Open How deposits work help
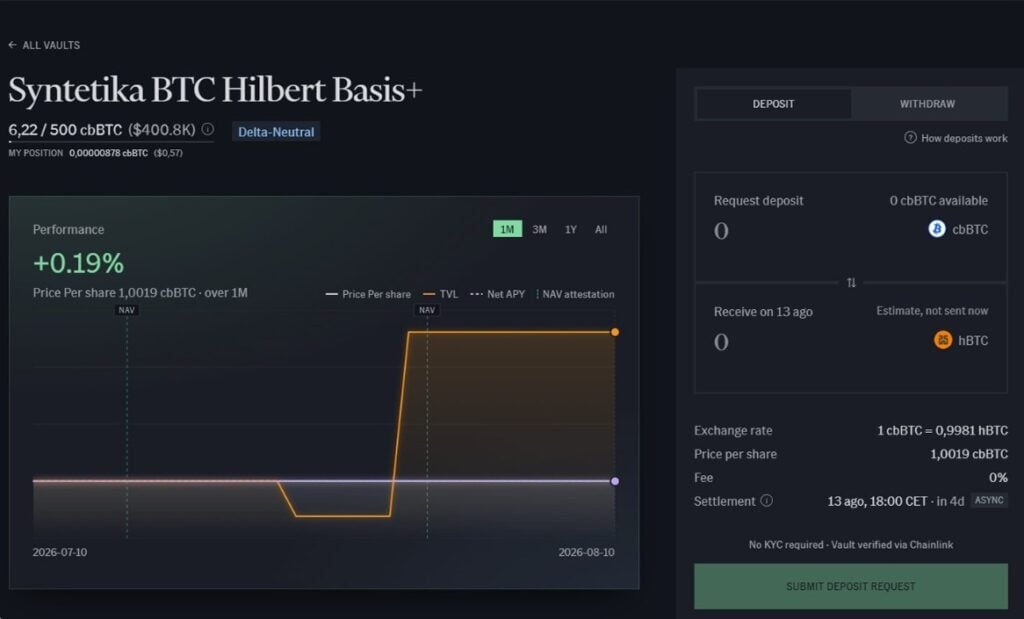 (x=956, y=138)
